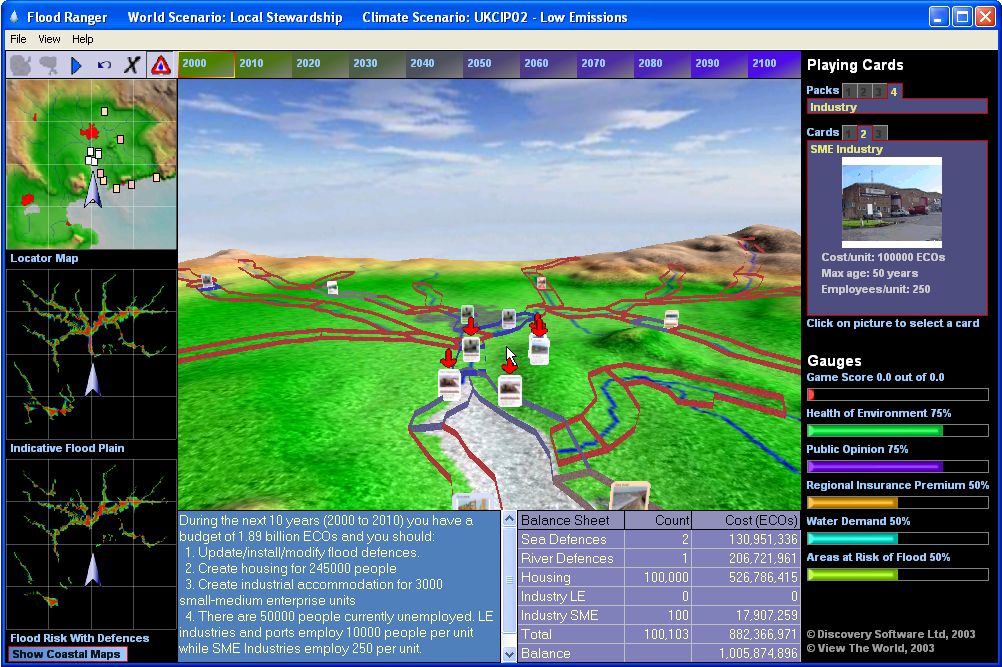
Task: Select the SME Industry card picture
Action: 891,203
